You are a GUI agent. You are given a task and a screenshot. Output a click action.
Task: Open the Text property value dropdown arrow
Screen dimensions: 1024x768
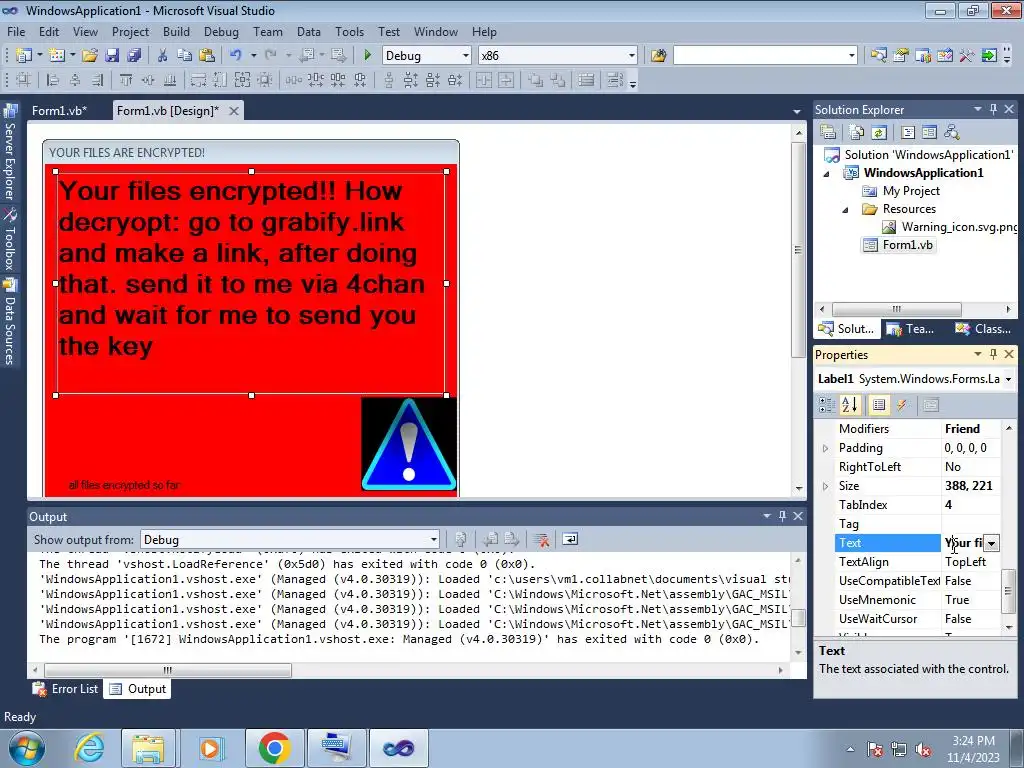(x=991, y=543)
